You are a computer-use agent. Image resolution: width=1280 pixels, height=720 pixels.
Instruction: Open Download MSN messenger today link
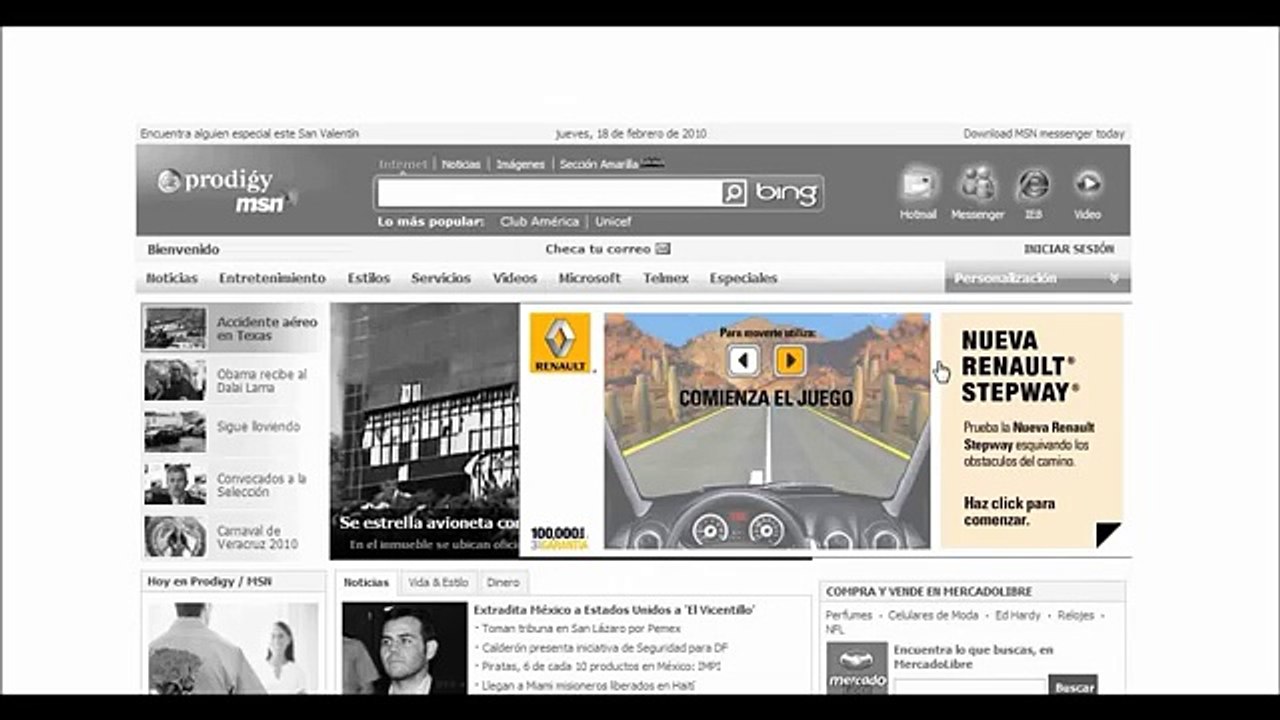pyautogui.click(x=1044, y=133)
